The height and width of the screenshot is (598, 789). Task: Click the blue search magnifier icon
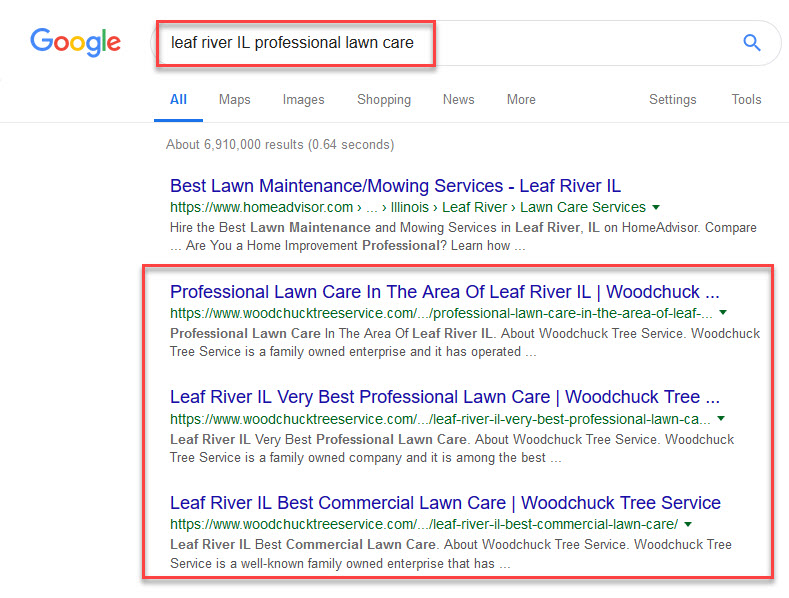tap(752, 43)
